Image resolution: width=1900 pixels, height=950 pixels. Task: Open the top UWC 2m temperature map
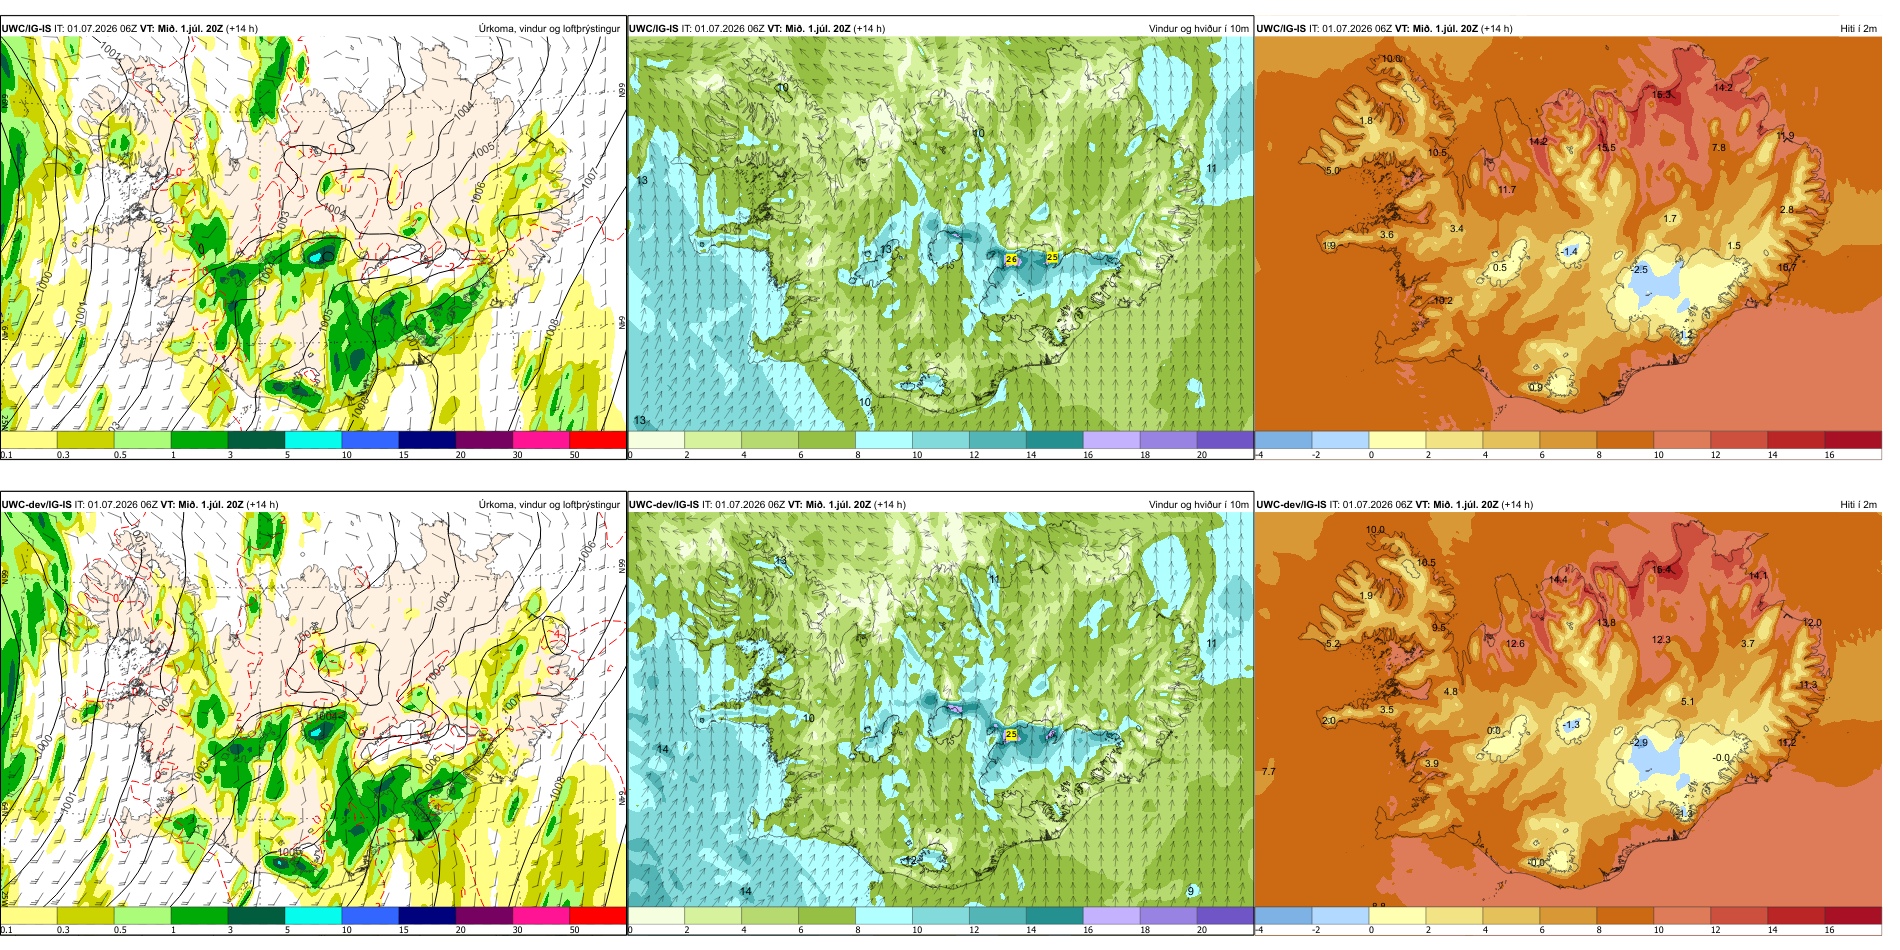(1568, 235)
